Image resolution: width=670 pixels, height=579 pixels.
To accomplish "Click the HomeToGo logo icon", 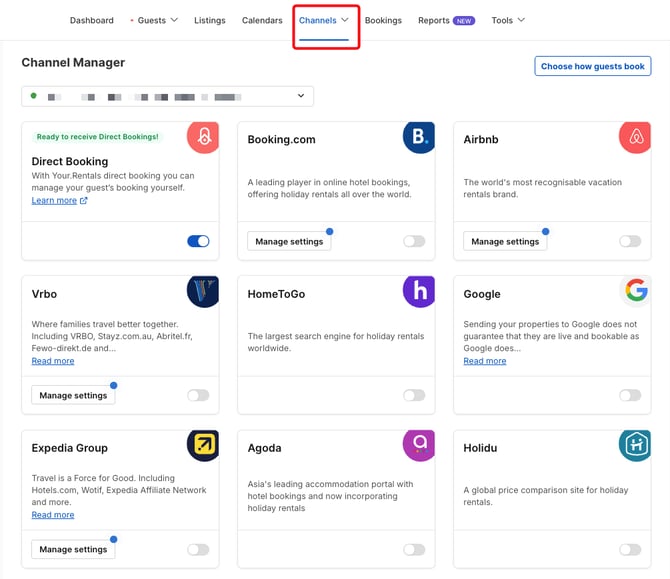I will click(x=419, y=291).
